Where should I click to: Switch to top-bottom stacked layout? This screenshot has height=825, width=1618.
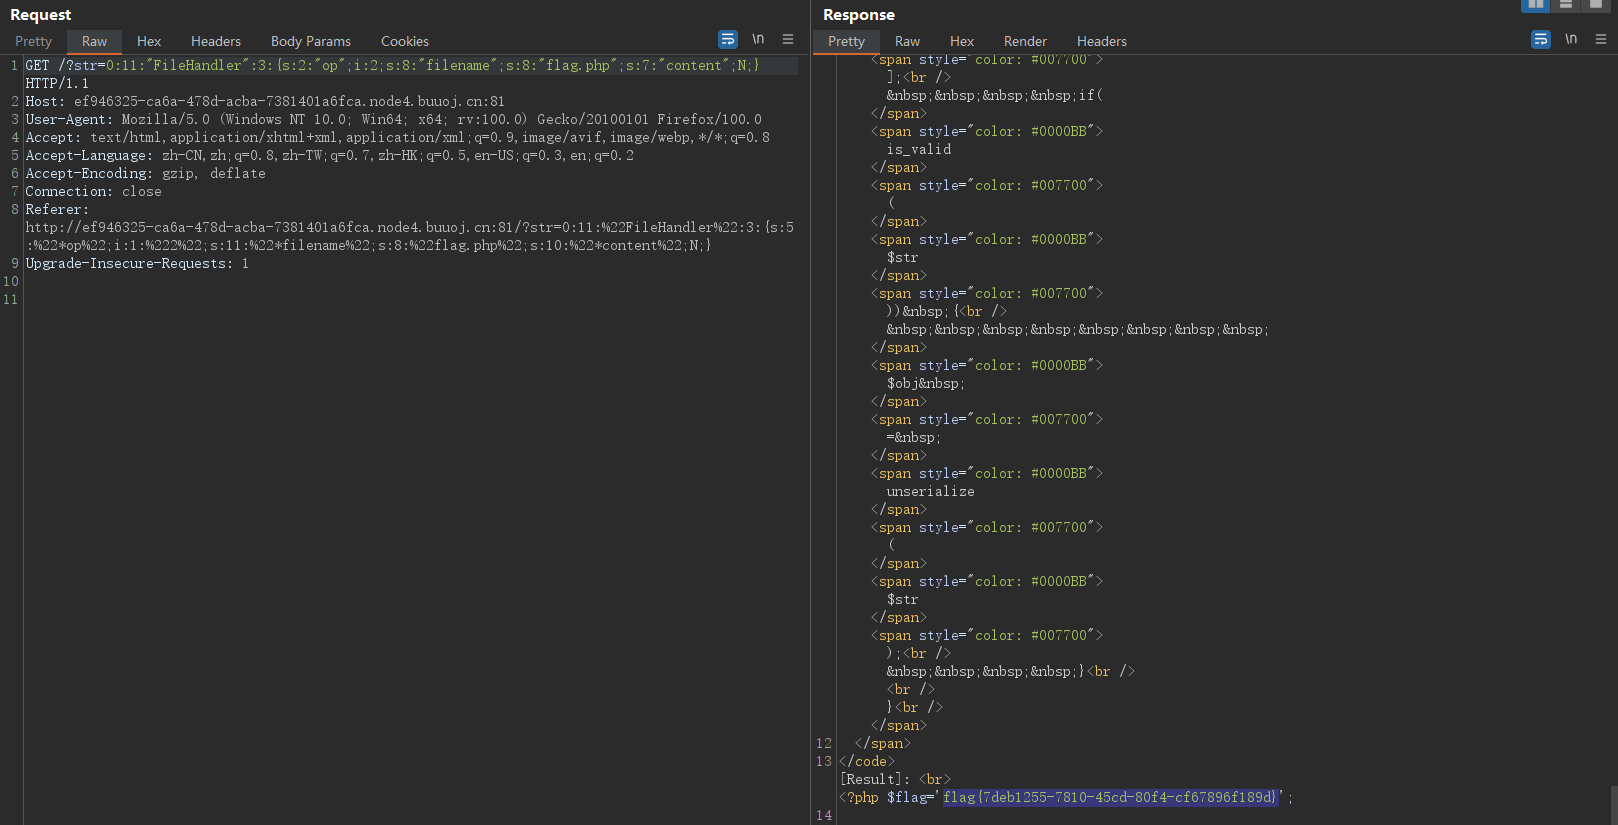tap(1566, 5)
